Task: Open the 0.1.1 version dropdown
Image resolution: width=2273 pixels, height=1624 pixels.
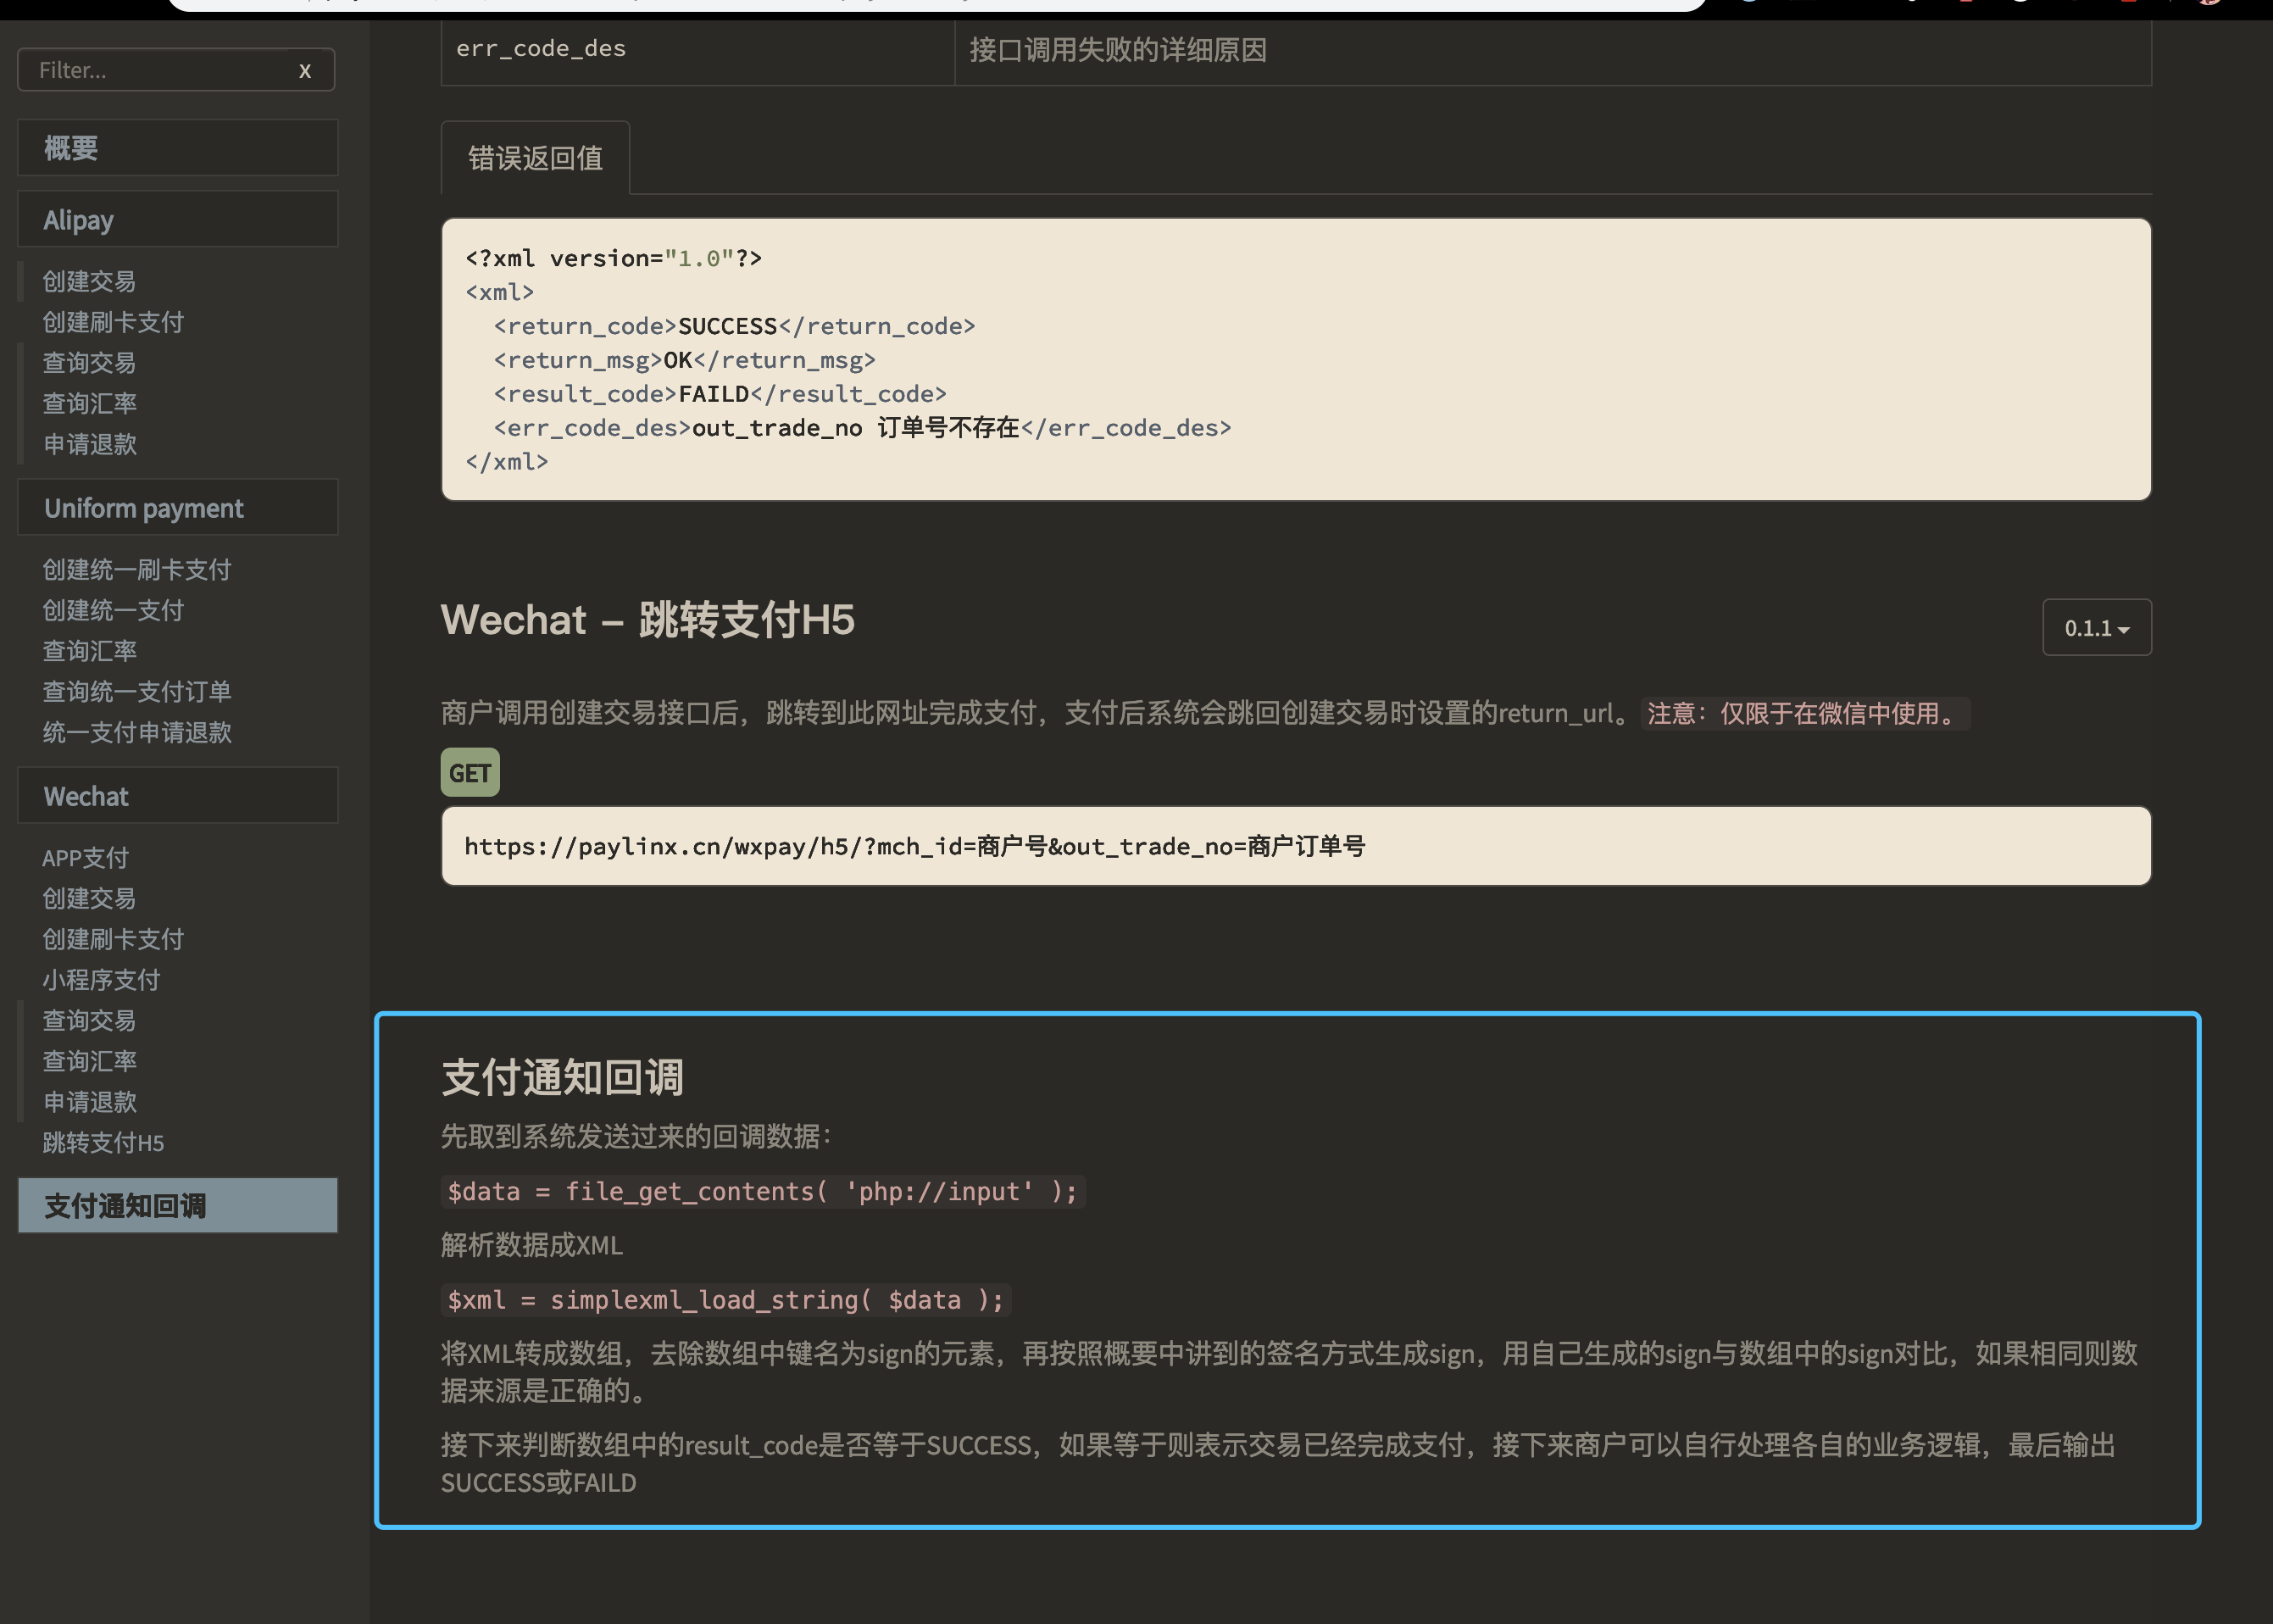Action: pos(2096,628)
